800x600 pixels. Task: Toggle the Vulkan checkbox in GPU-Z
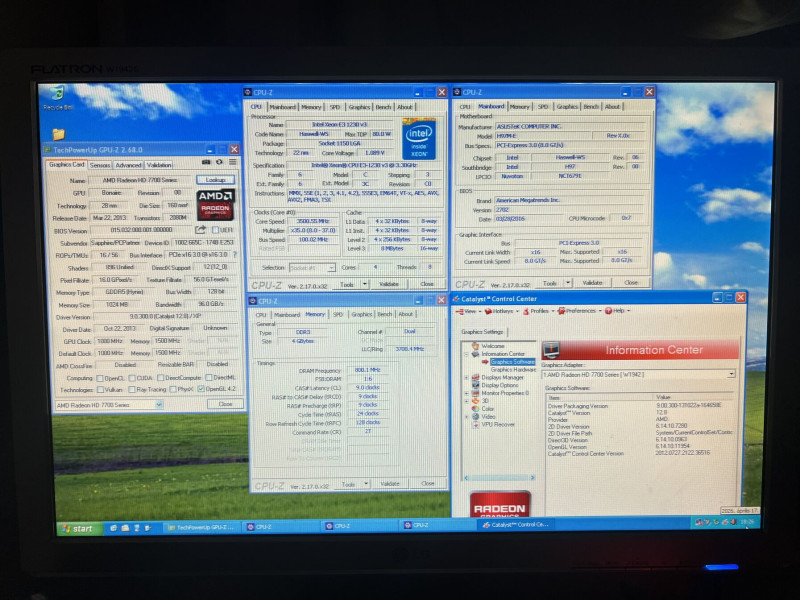pos(100,390)
